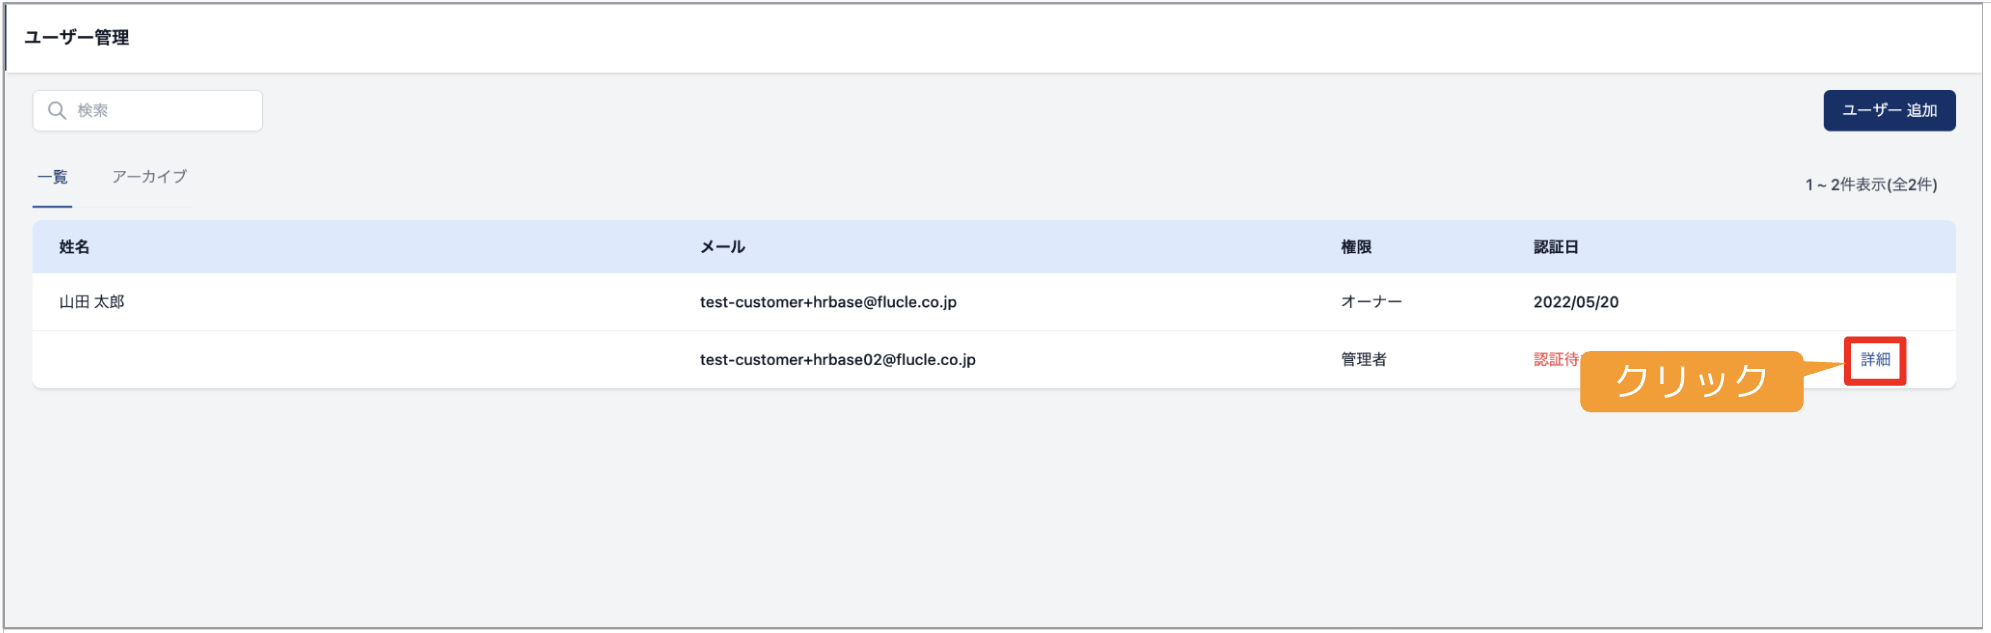Click the オーナー role cell
This screenshot has height=633, width=1991.
click(1371, 302)
